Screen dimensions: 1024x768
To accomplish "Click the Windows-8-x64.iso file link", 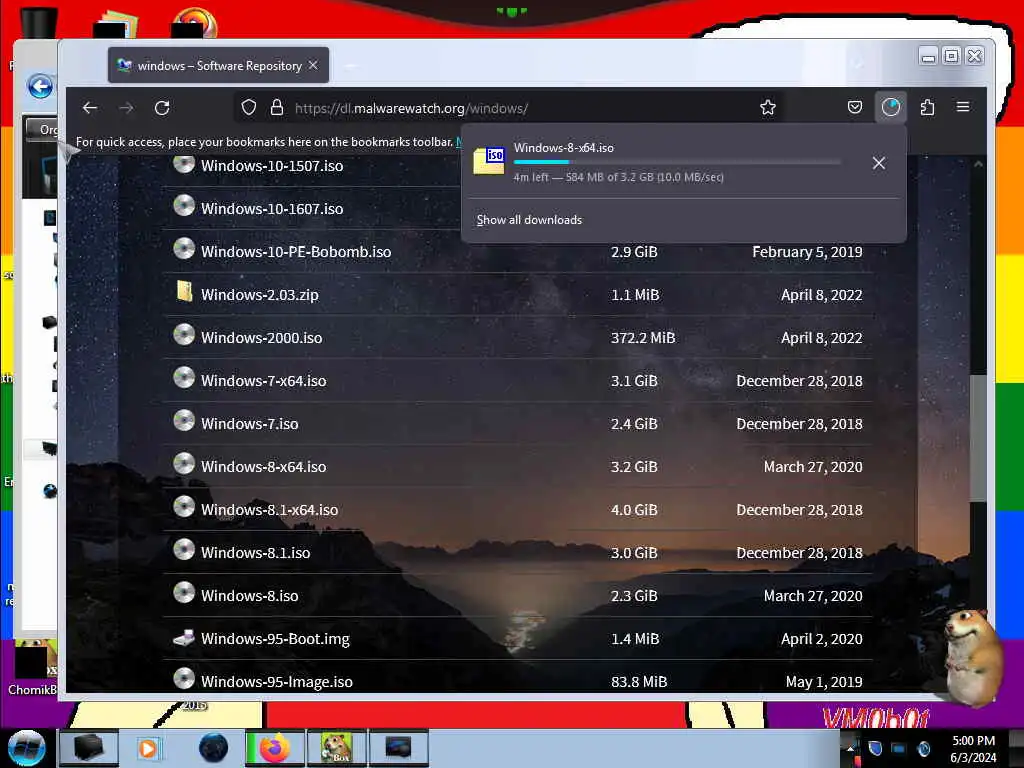I will (263, 467).
